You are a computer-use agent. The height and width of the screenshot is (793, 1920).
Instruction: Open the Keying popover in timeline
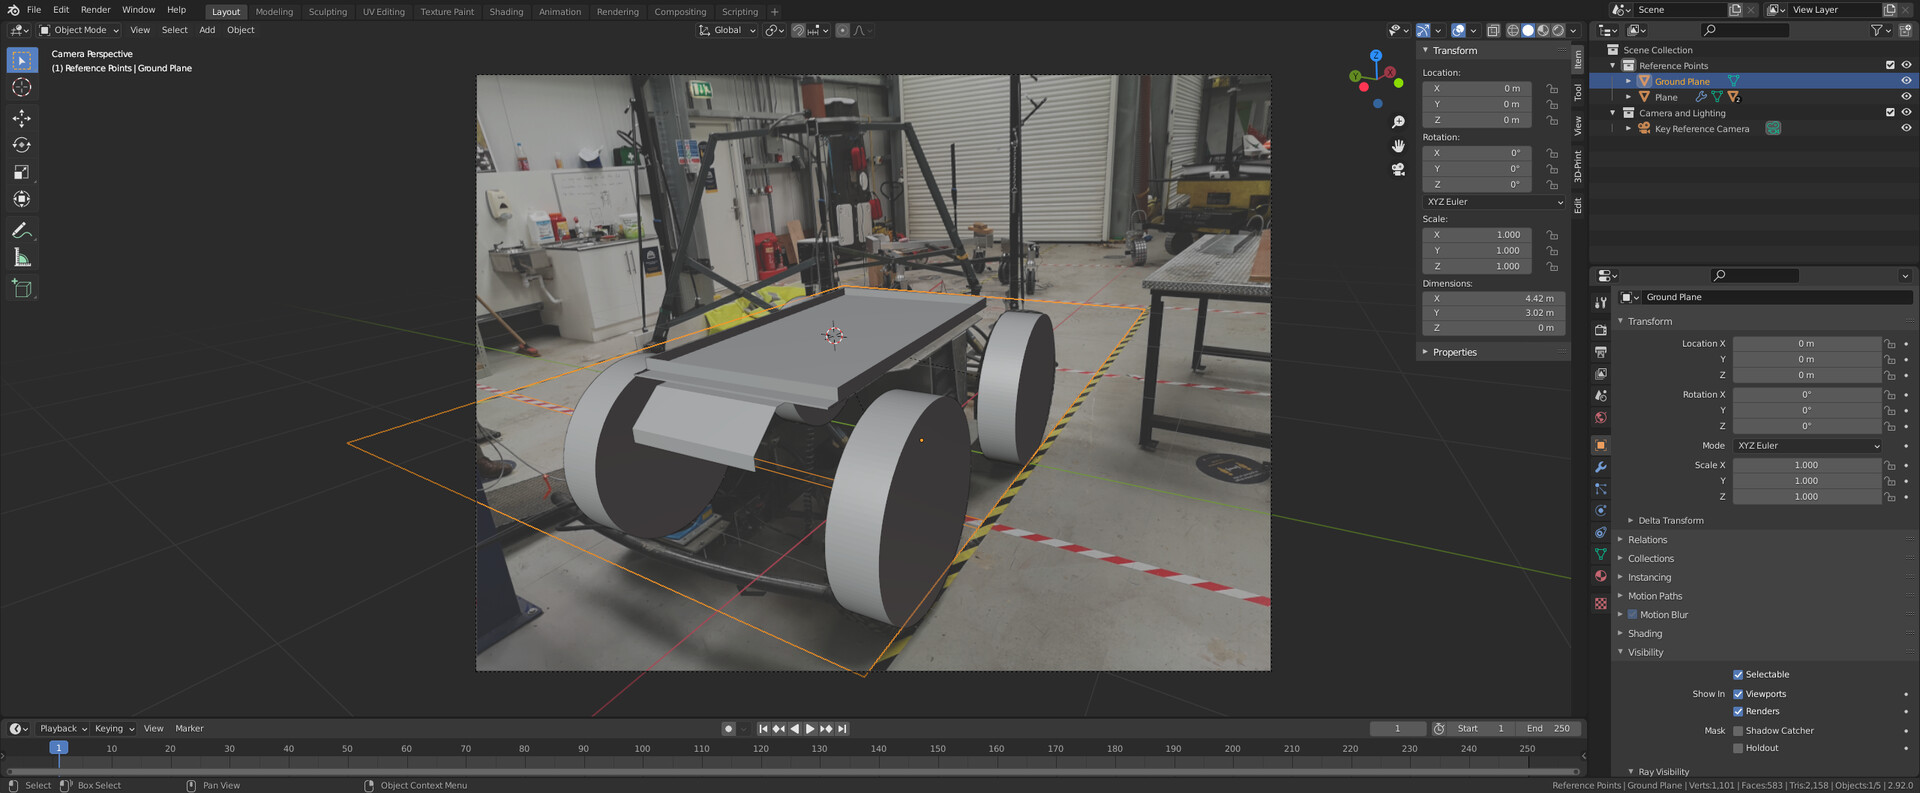click(113, 729)
